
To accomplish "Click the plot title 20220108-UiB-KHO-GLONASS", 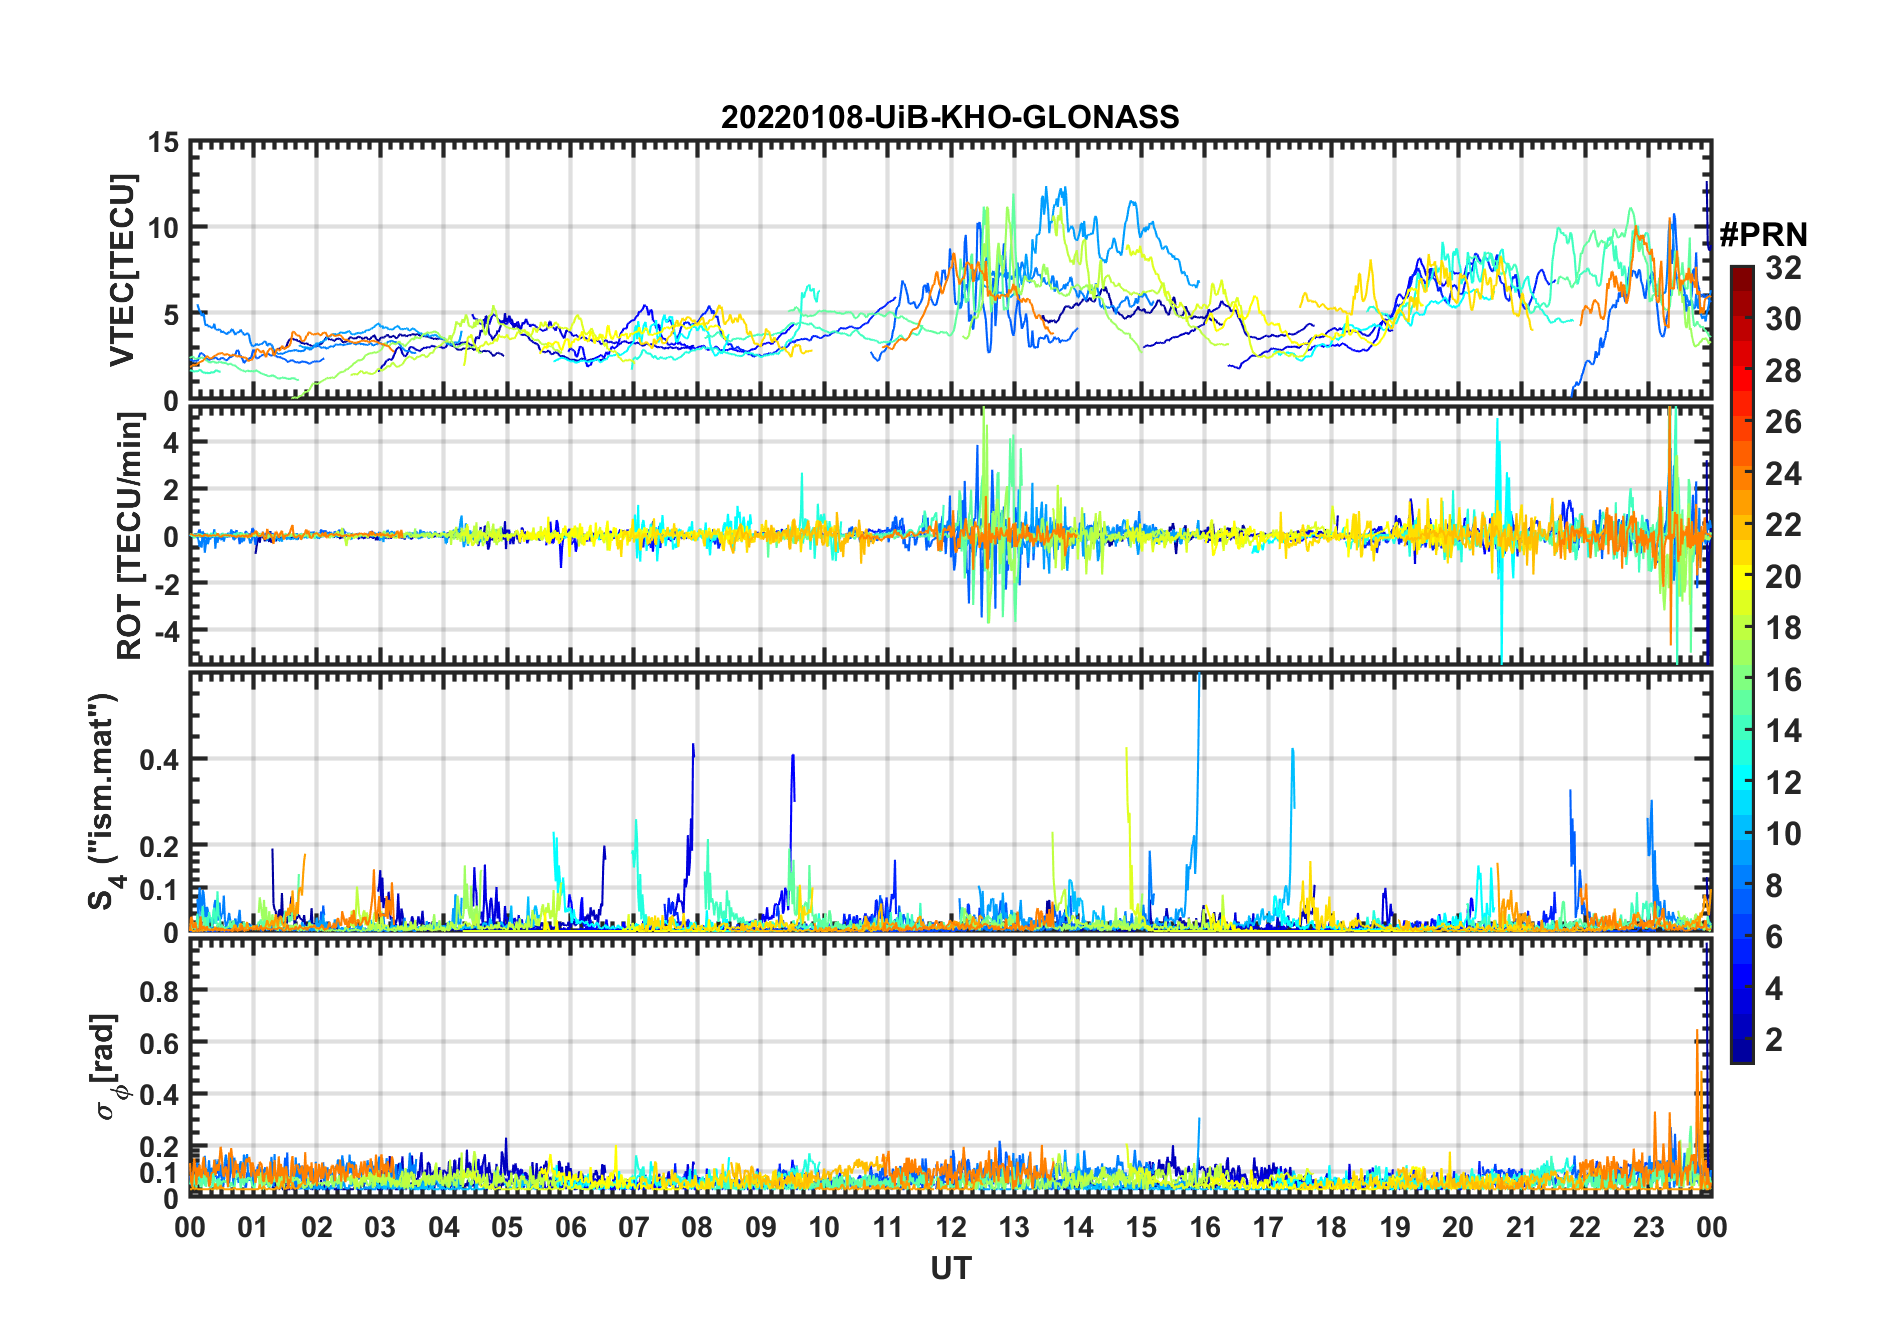I will pyautogui.click(x=950, y=117).
